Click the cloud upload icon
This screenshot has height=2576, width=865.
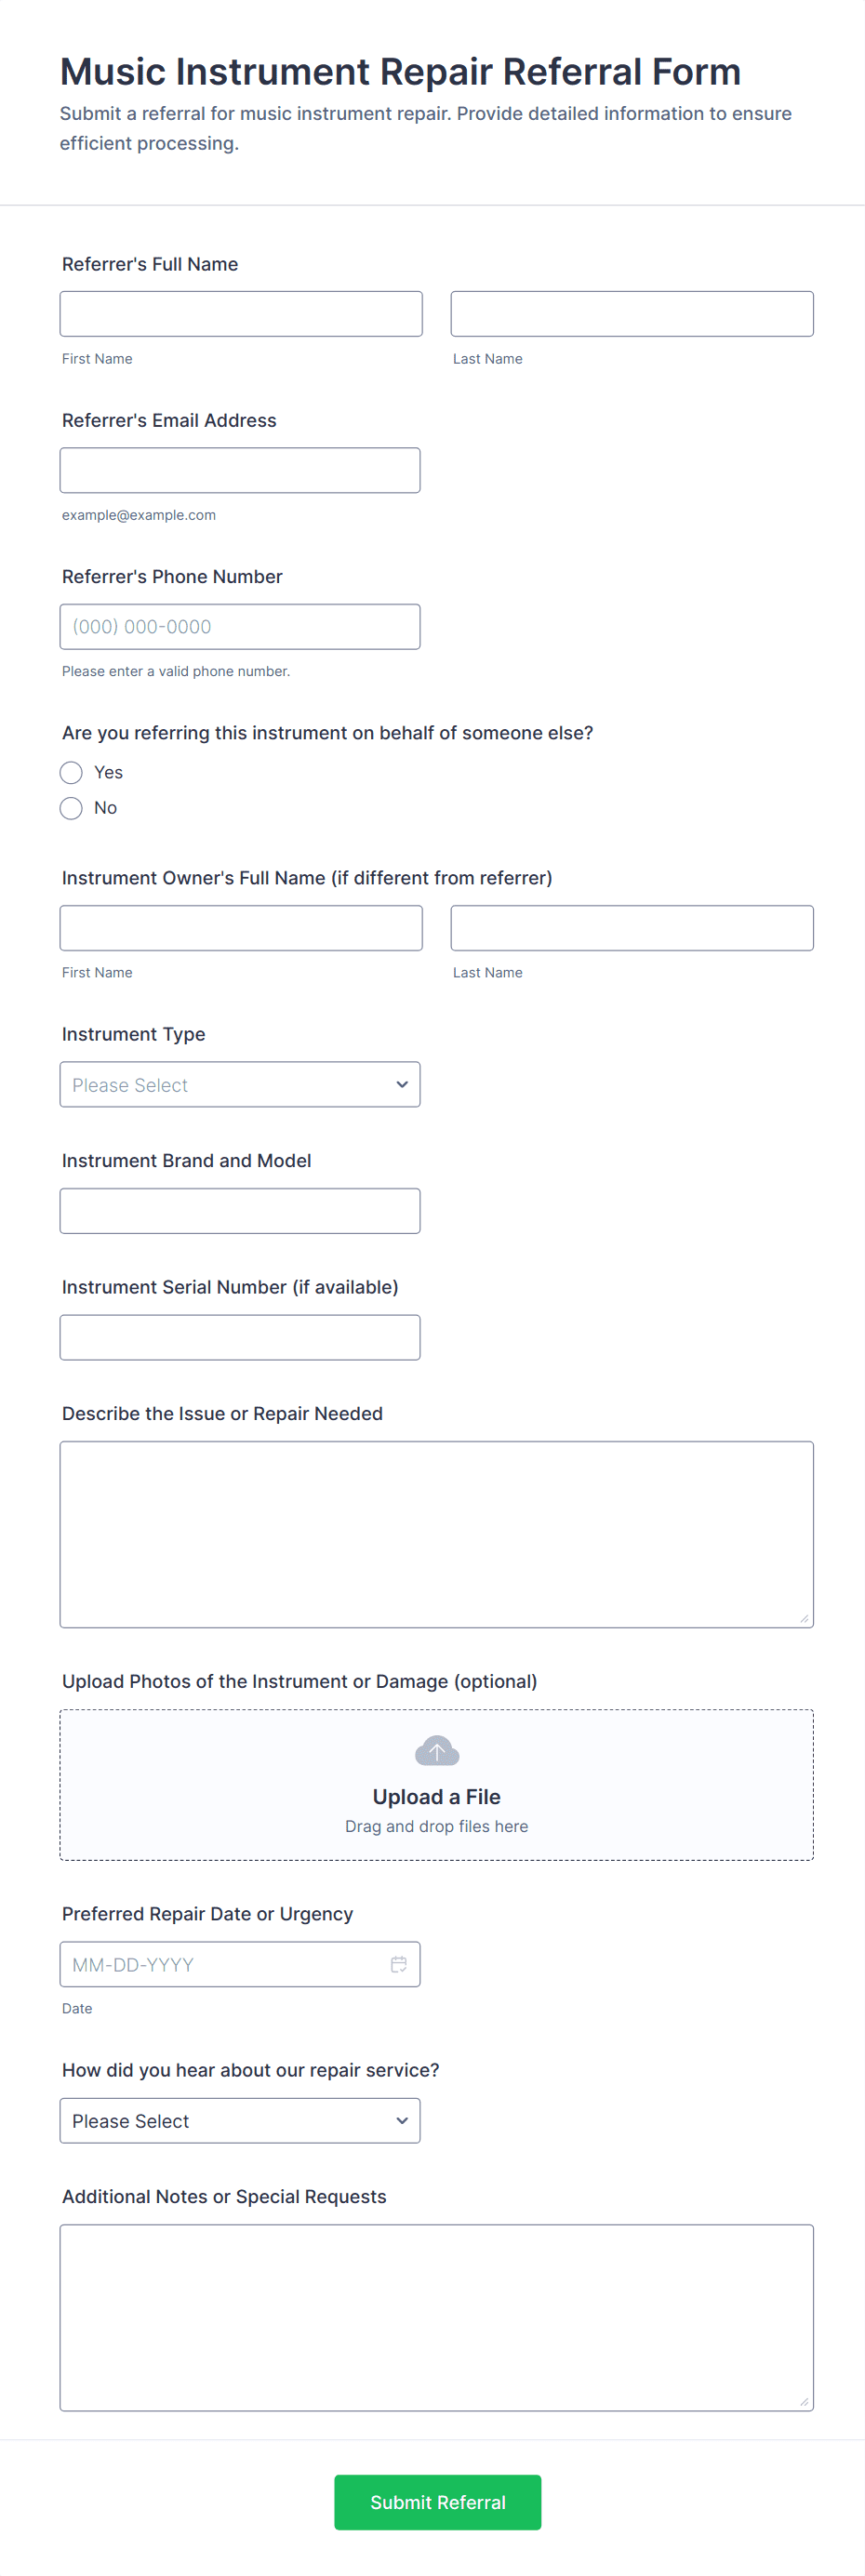point(437,1750)
